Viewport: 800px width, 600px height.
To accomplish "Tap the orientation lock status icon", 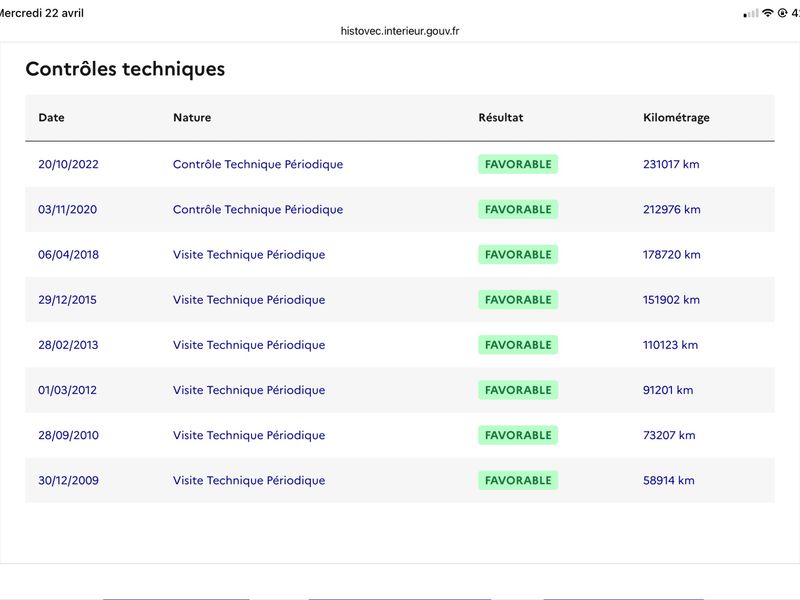I will click(782, 13).
